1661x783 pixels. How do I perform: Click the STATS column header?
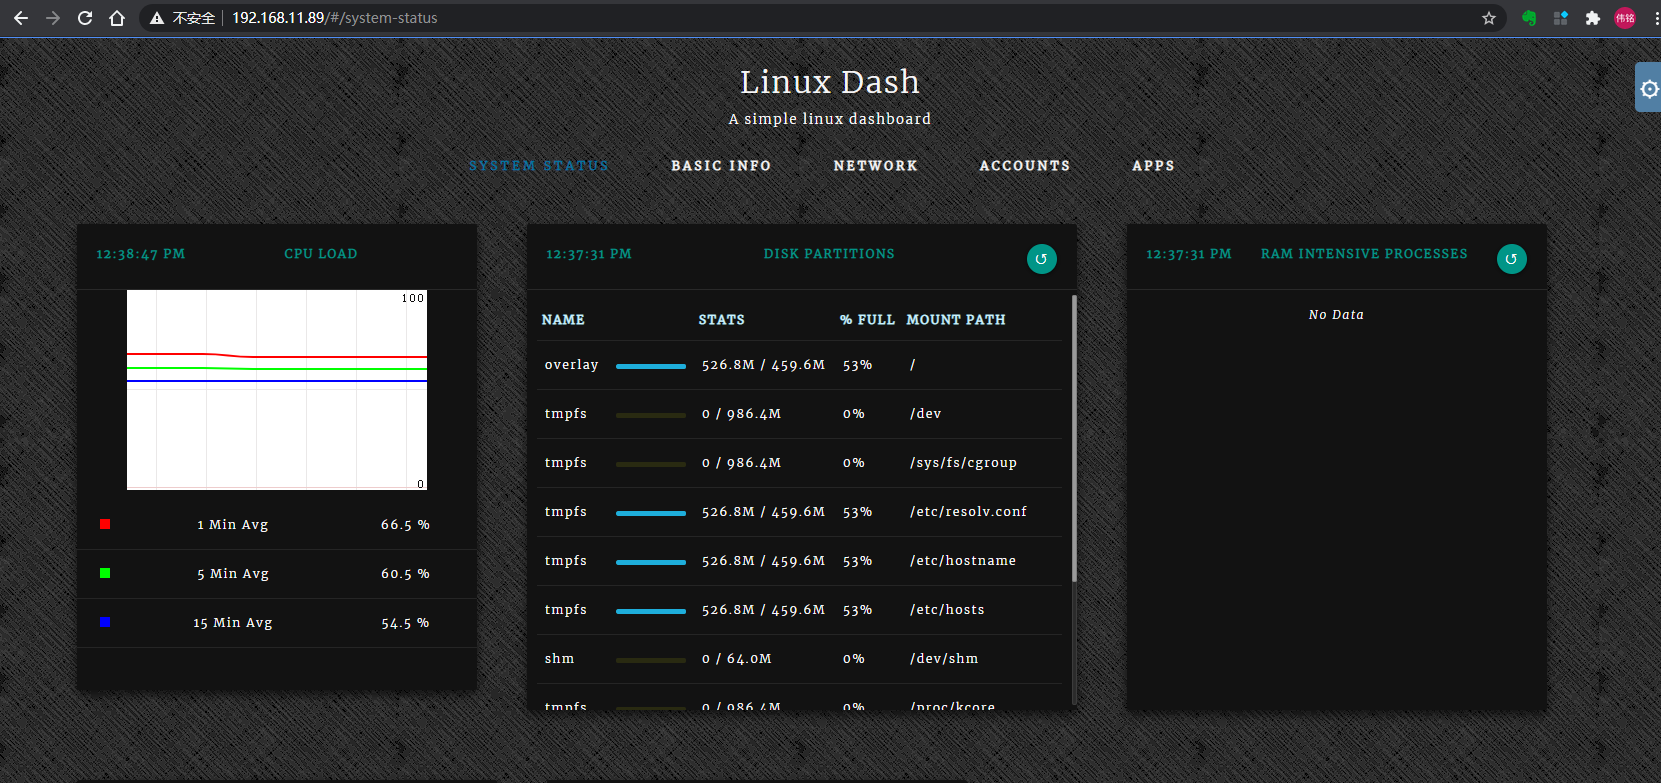coord(721,320)
